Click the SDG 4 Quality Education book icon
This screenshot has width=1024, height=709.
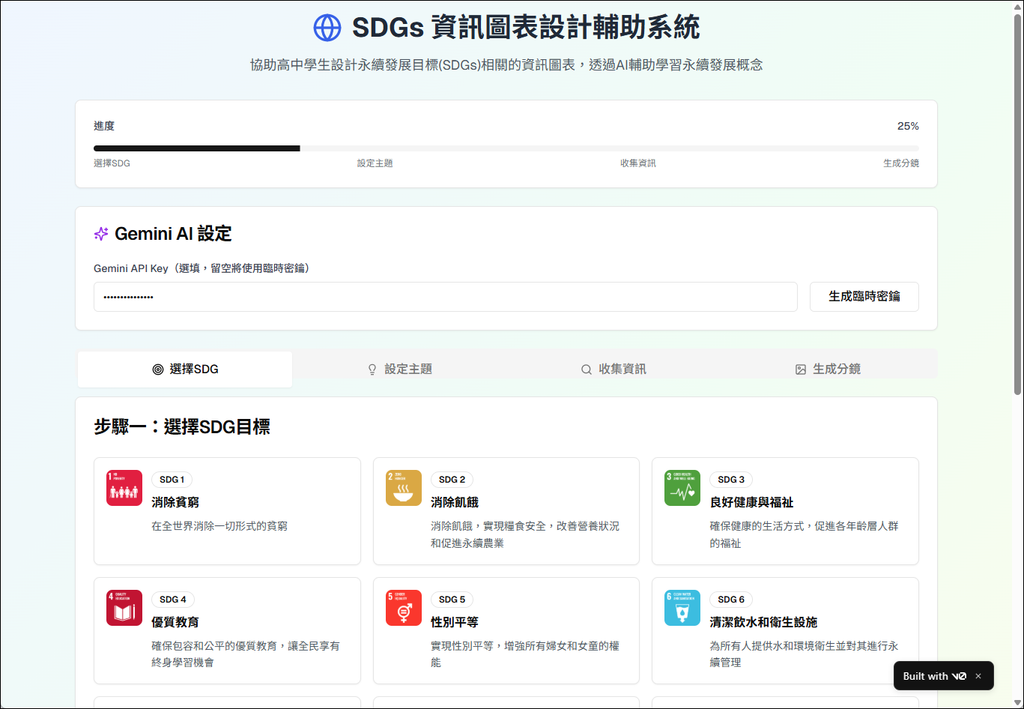124,608
